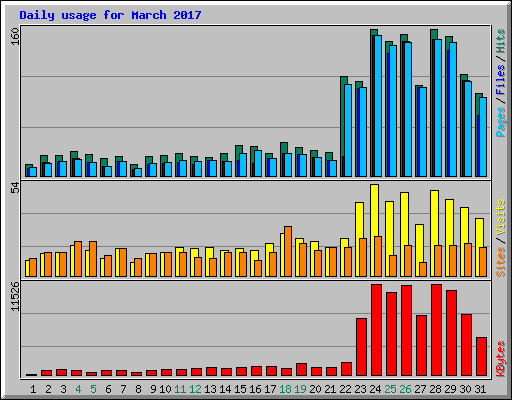The image size is (512, 400).
Task: Click the day 1 label on the x-axis
Action: pos(33,389)
